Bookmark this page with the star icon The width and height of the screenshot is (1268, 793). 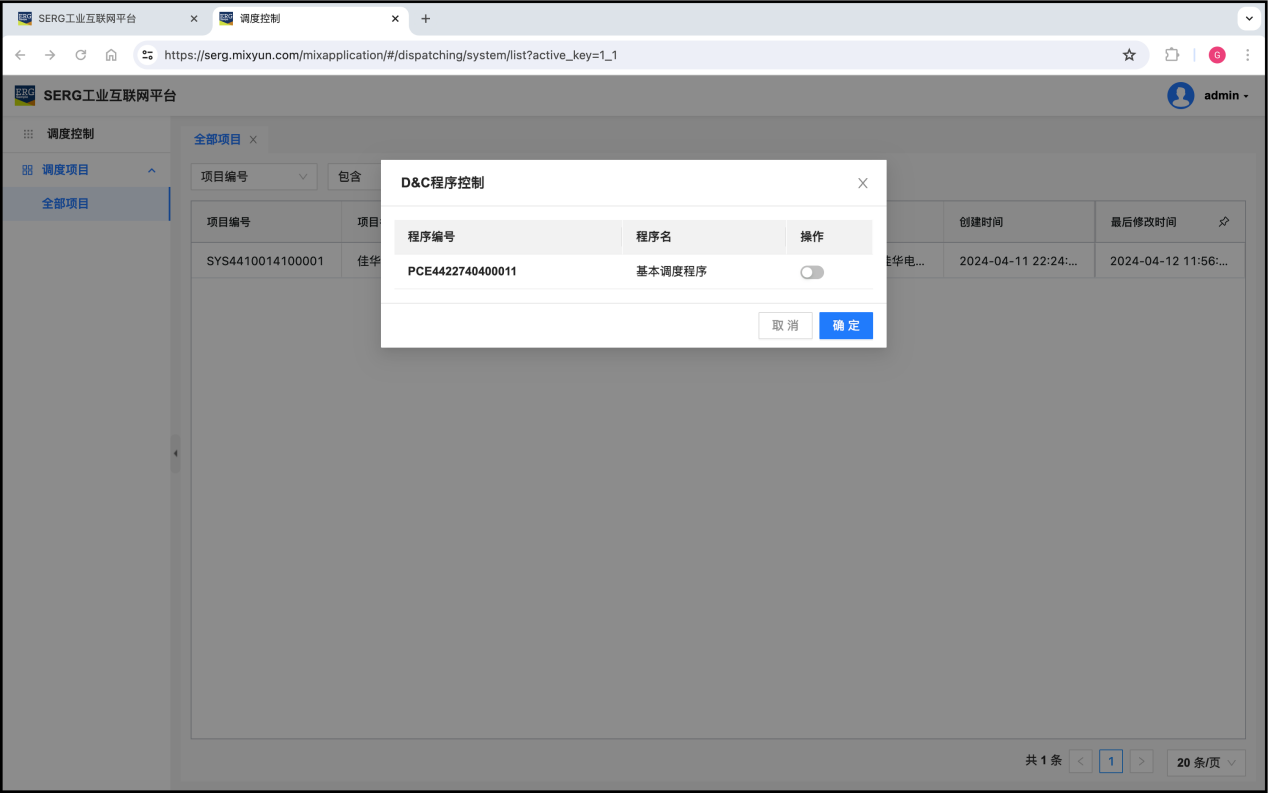pos(1129,55)
